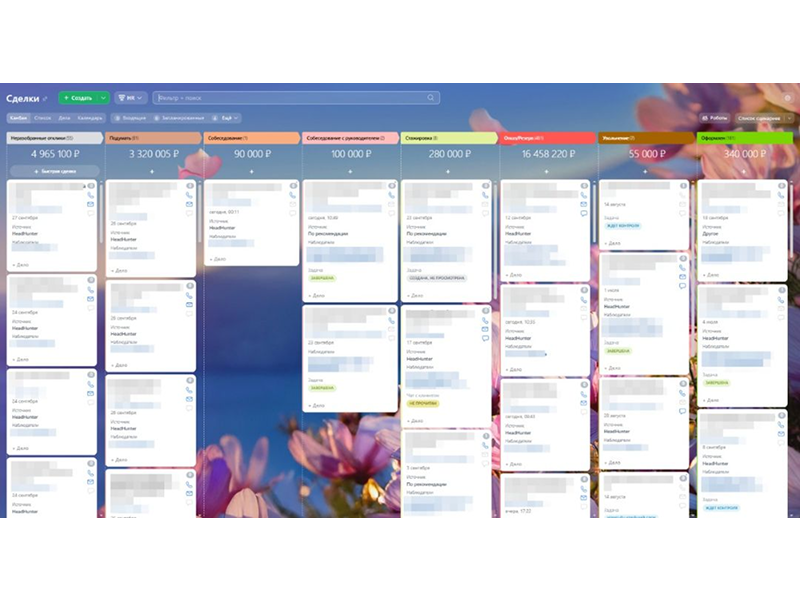The height and width of the screenshot is (600, 800).
Task: Click into the Фильтр + поиск field
Action: coord(290,98)
